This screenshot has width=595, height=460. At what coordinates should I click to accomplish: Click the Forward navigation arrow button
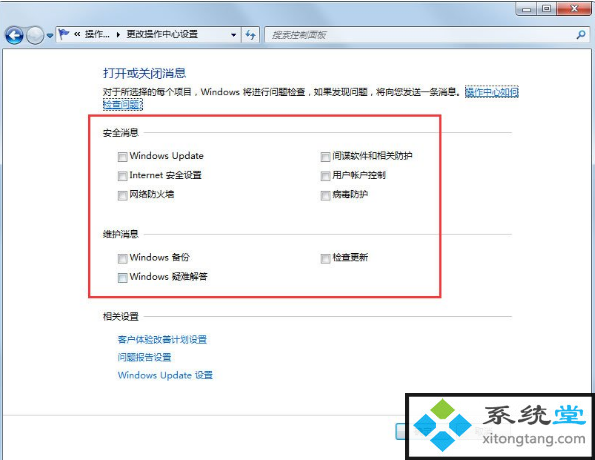(35, 36)
